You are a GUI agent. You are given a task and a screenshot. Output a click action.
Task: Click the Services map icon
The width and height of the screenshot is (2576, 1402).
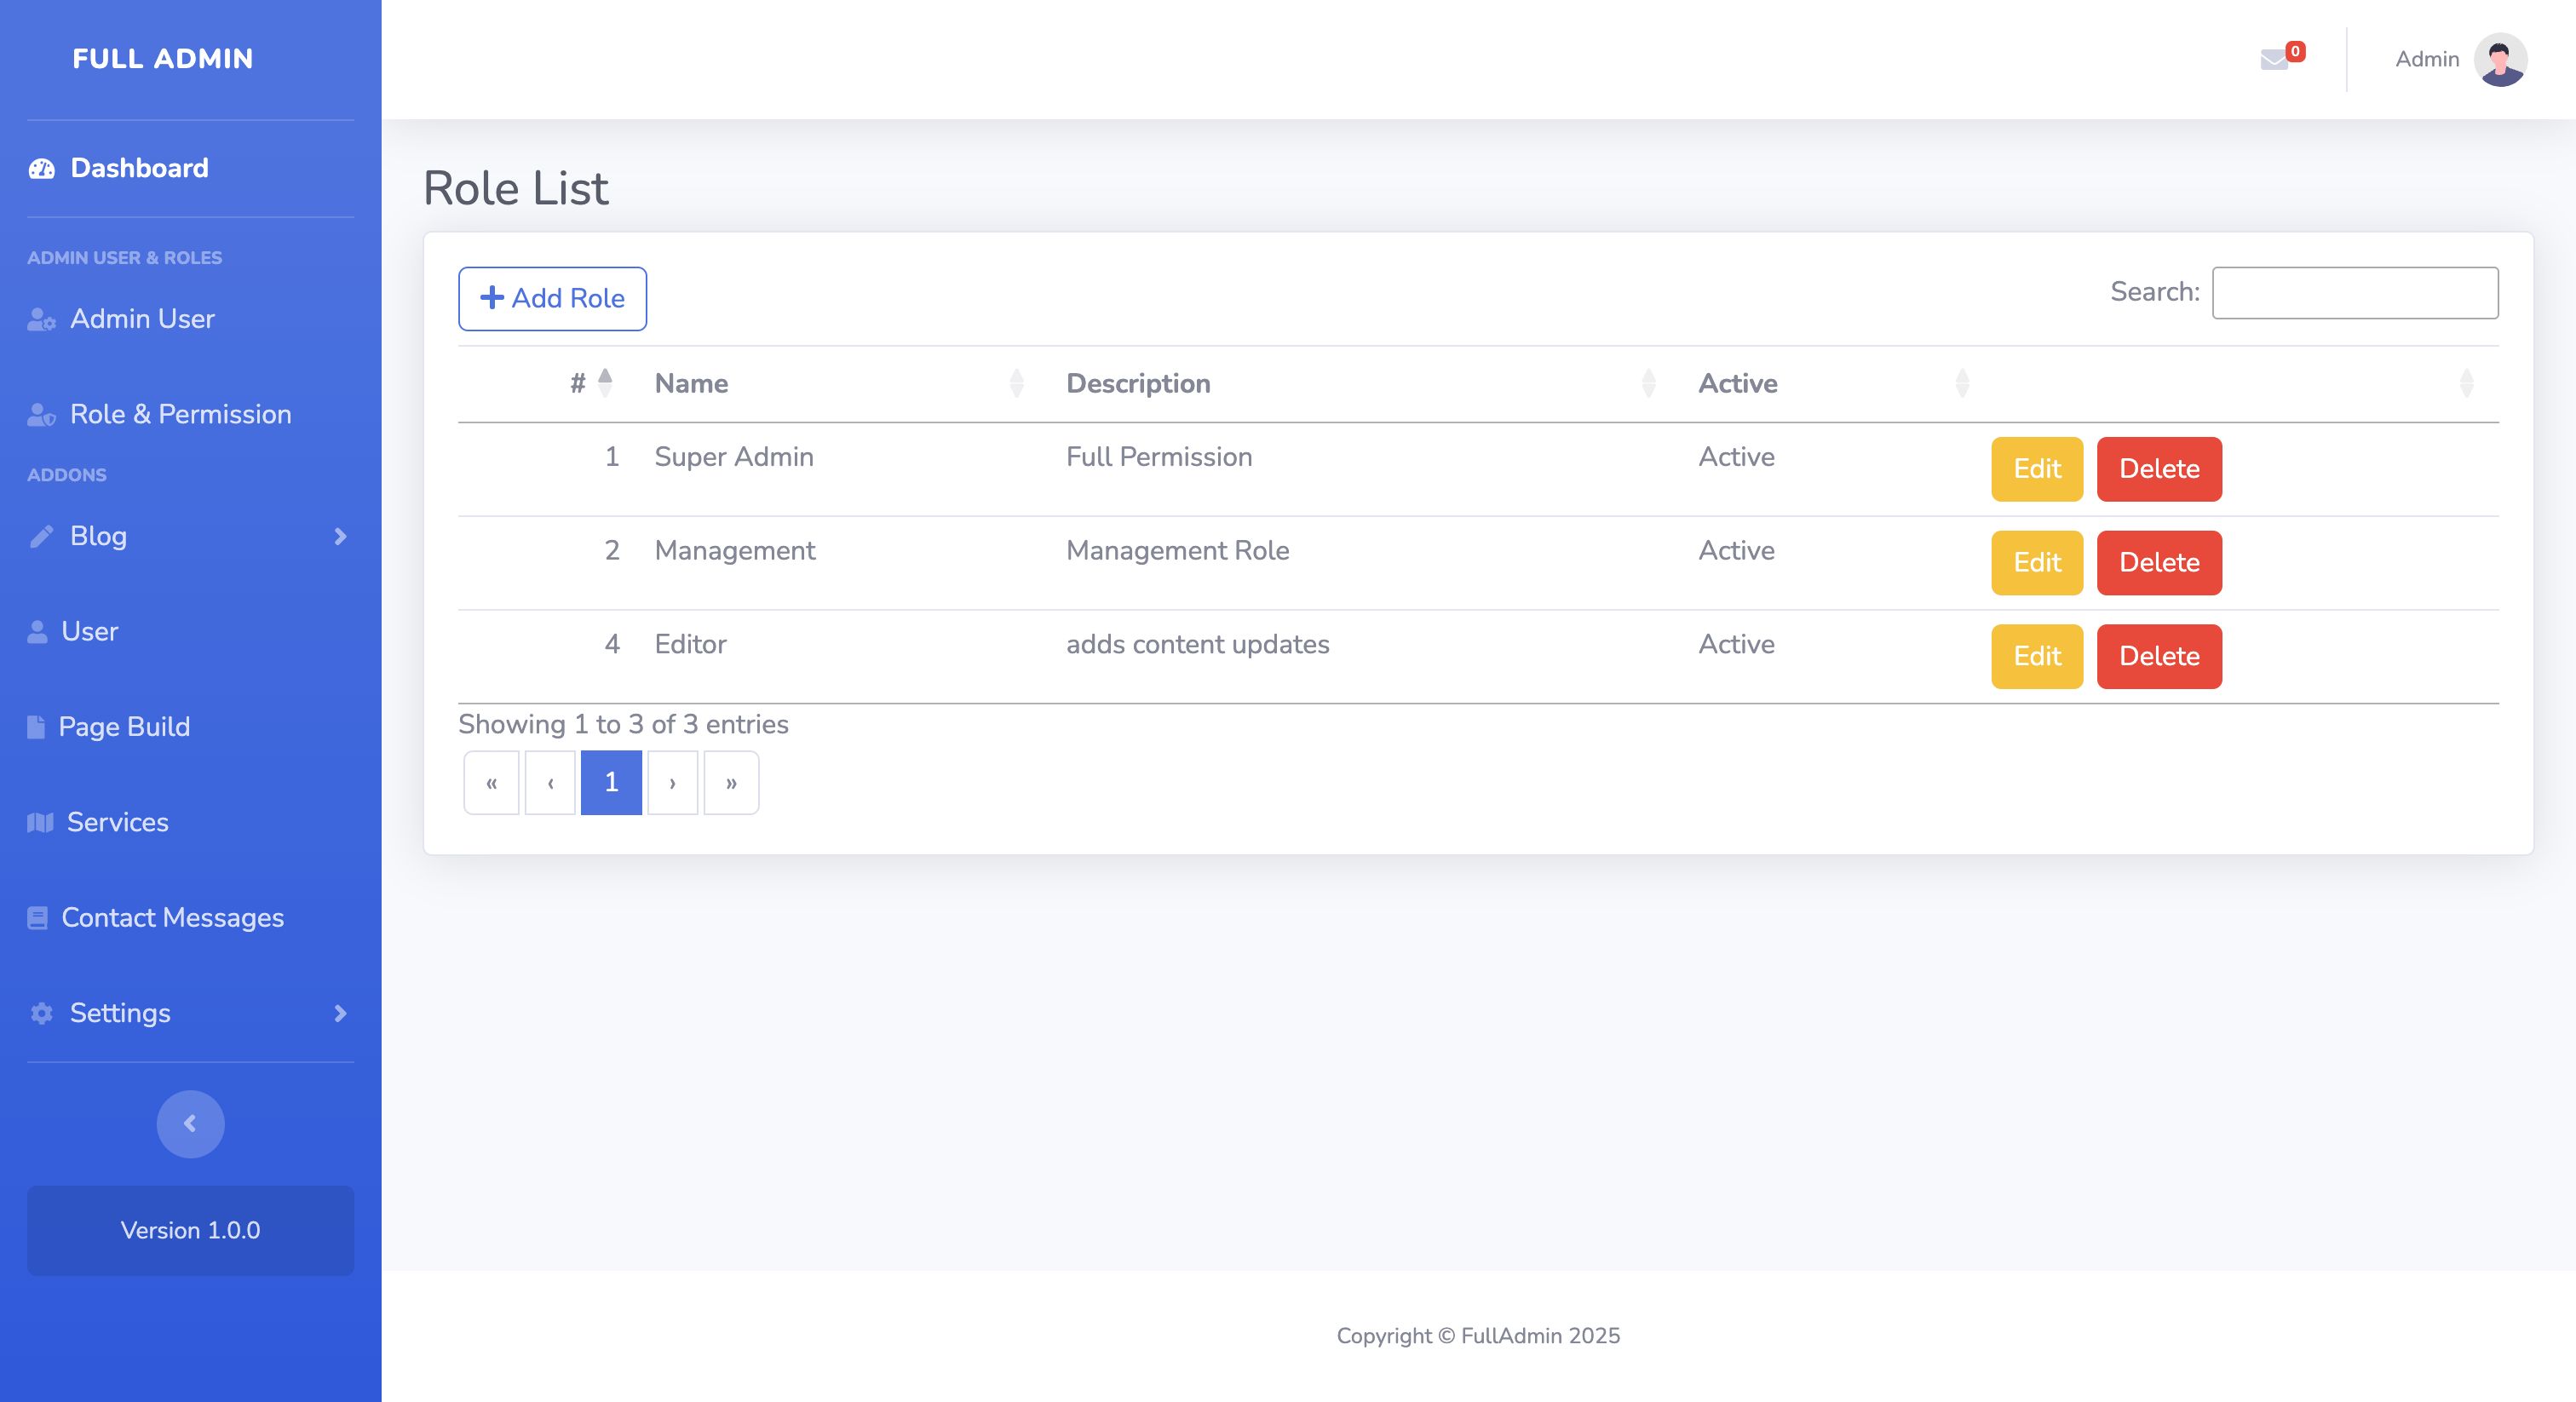40,822
